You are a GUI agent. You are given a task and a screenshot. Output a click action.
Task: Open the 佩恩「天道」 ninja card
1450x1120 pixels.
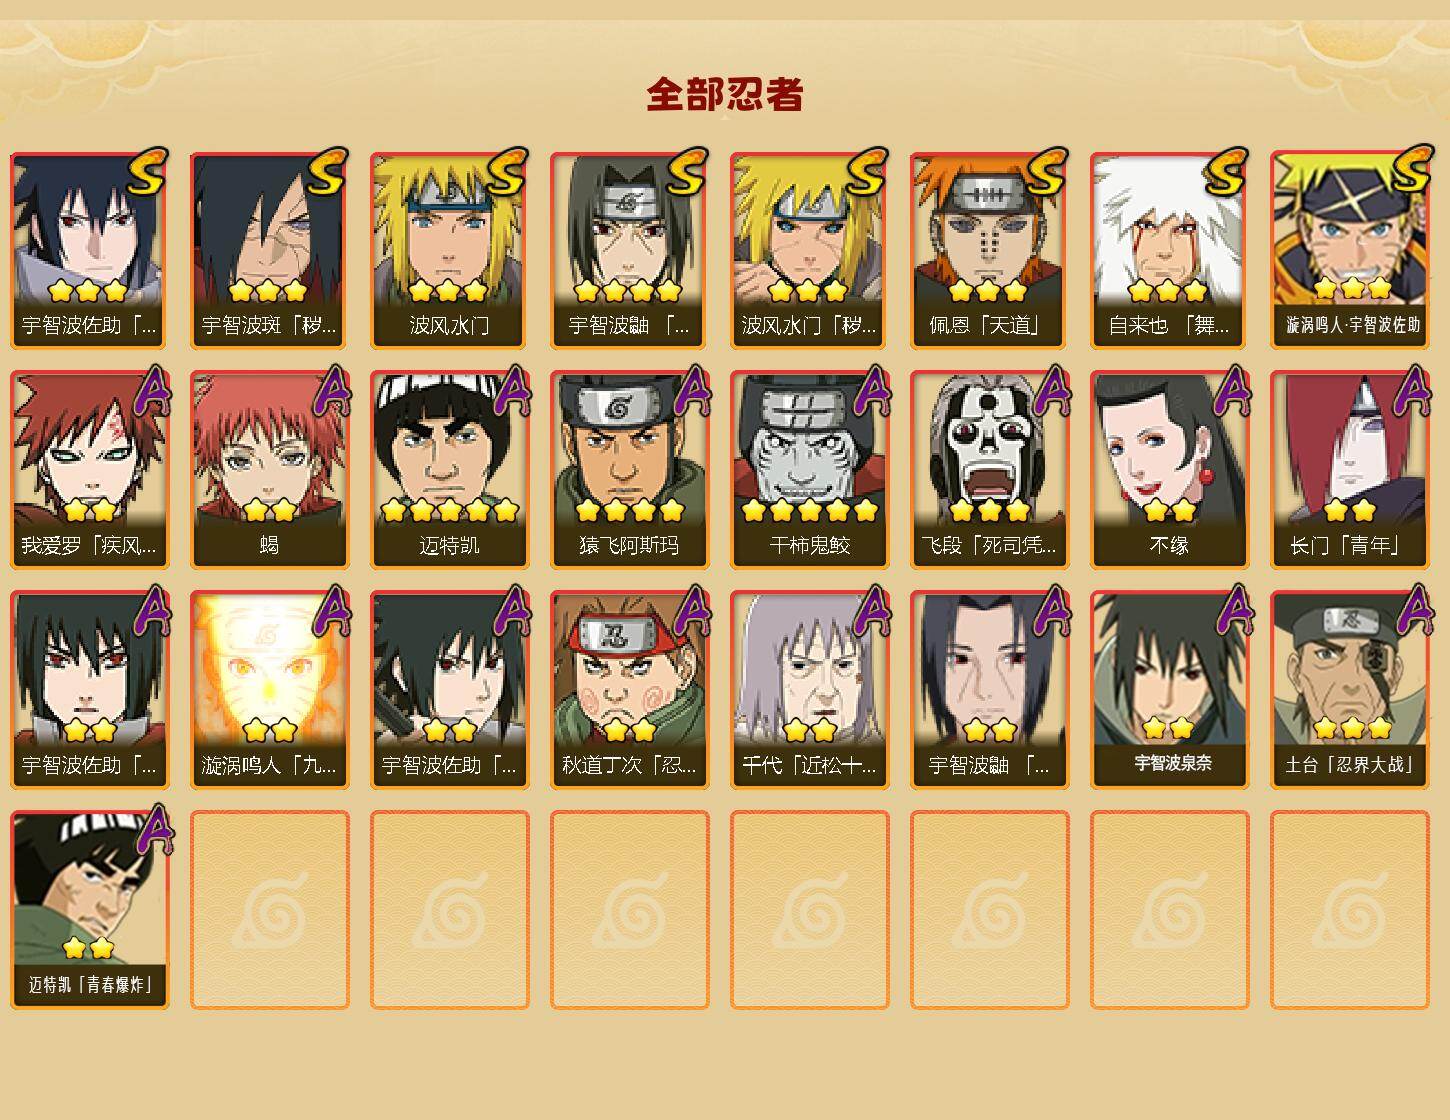click(990, 250)
